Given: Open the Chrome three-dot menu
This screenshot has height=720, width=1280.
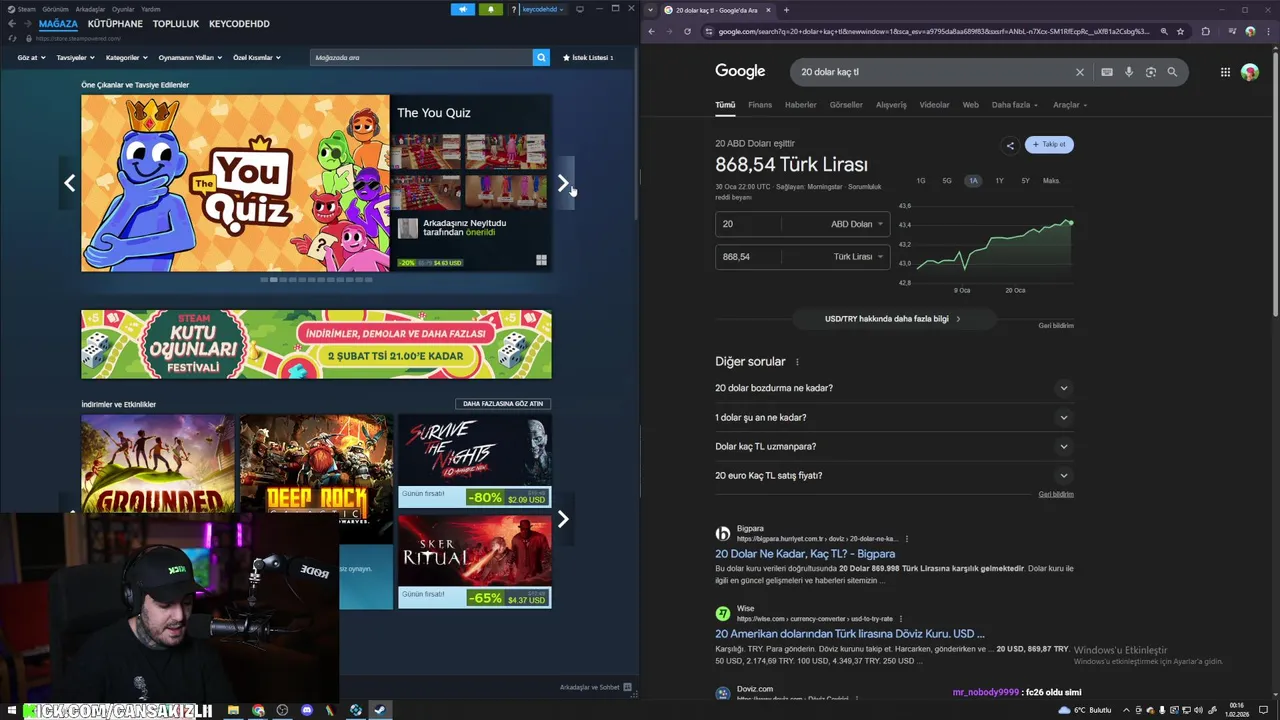Looking at the screenshot, I should [x=1270, y=31].
